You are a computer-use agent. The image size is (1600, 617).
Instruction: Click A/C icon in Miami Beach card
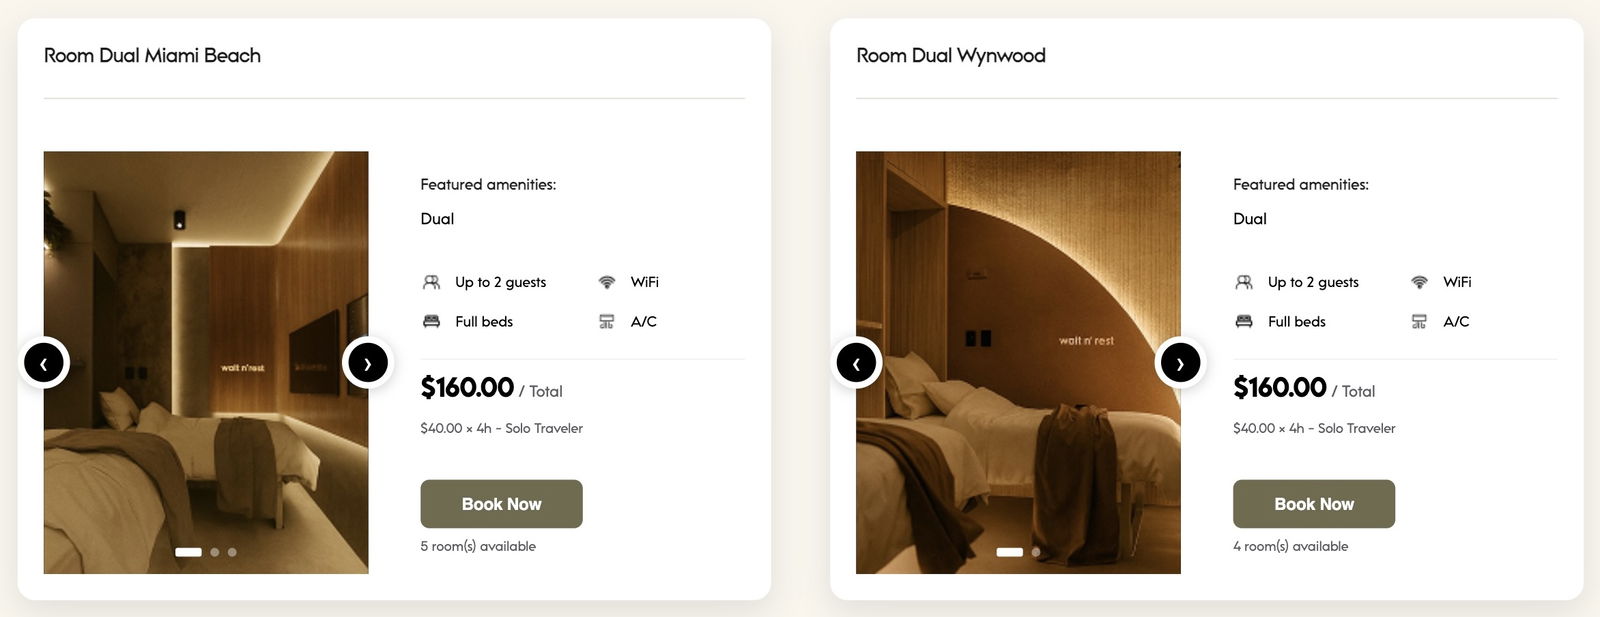pyautogui.click(x=606, y=321)
